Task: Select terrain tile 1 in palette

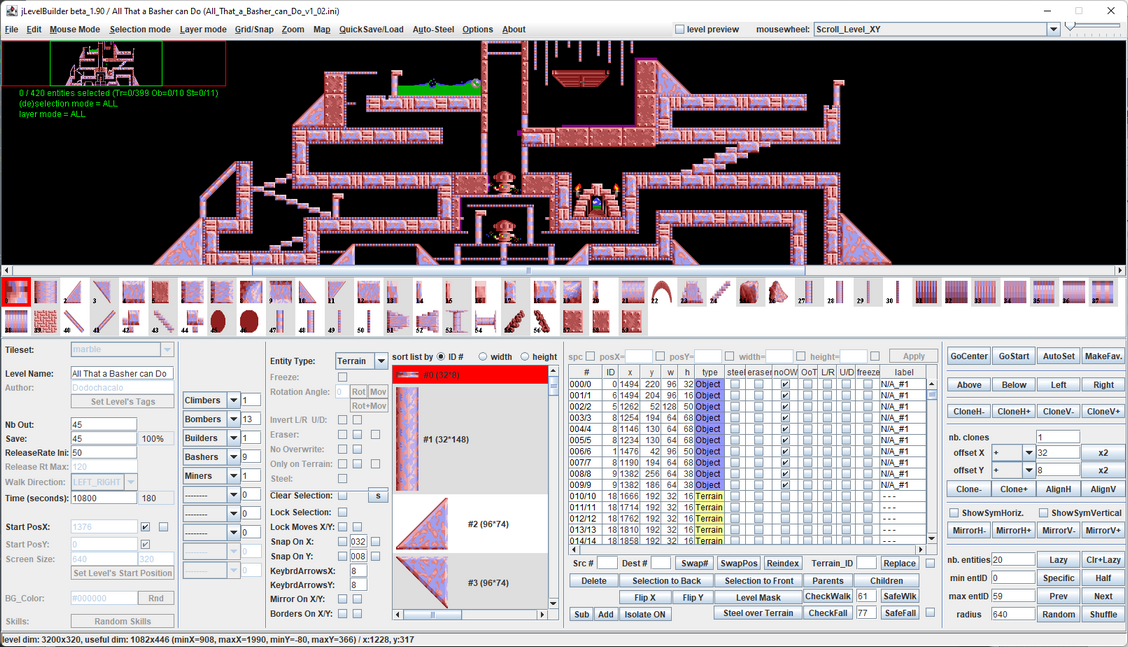Action: pyautogui.click(x=45, y=292)
